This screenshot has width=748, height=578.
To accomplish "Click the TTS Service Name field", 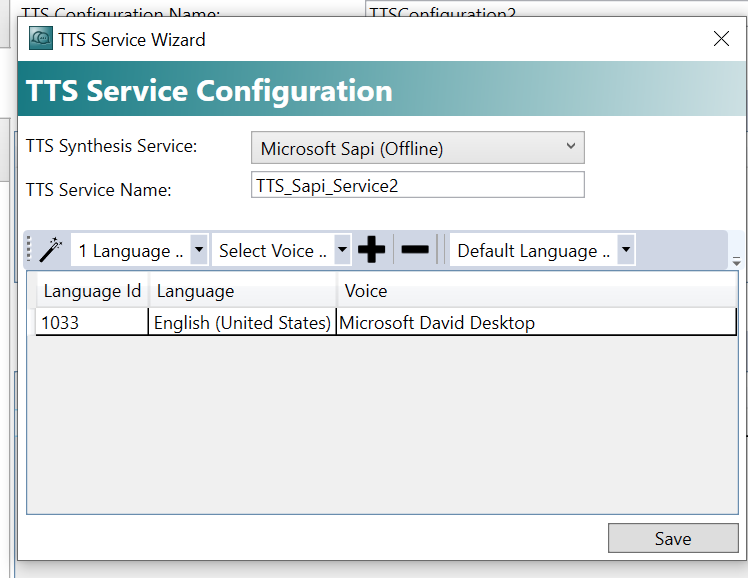I will [x=418, y=185].
